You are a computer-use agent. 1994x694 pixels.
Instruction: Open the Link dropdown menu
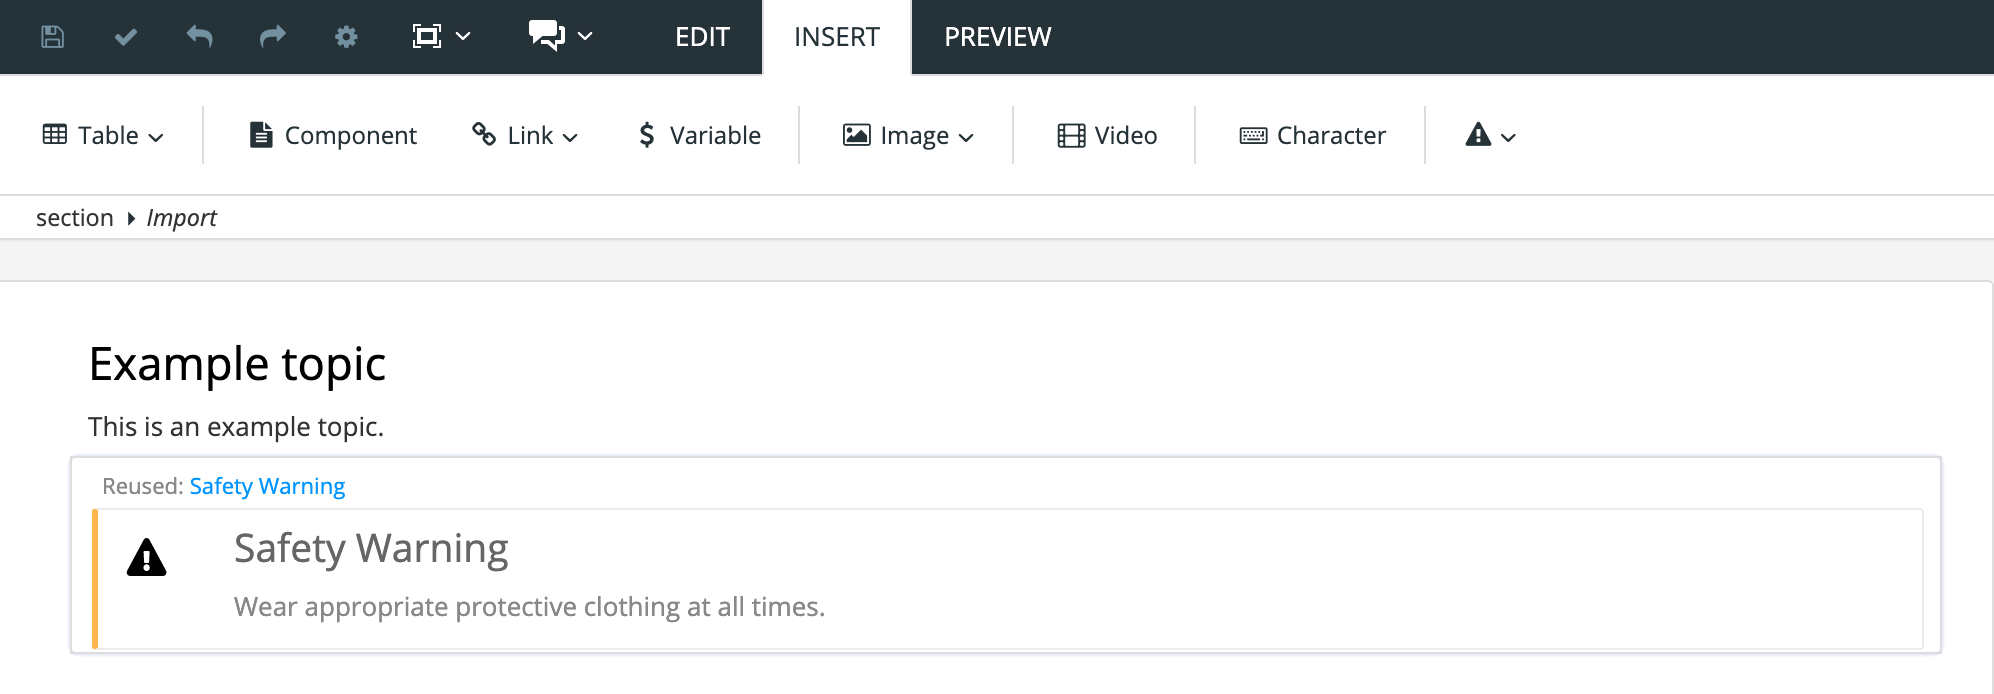[x=525, y=135]
